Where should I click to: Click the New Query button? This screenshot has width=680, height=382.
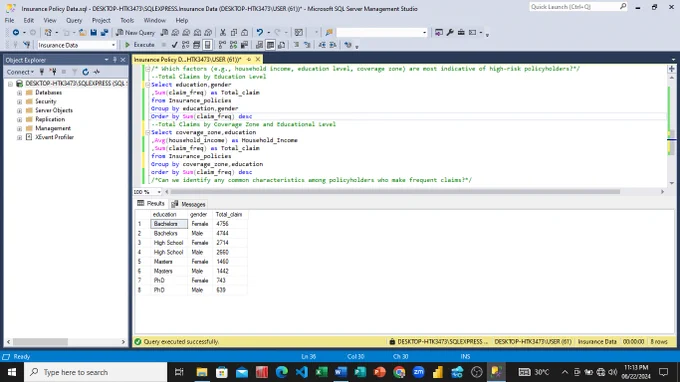tap(135, 33)
